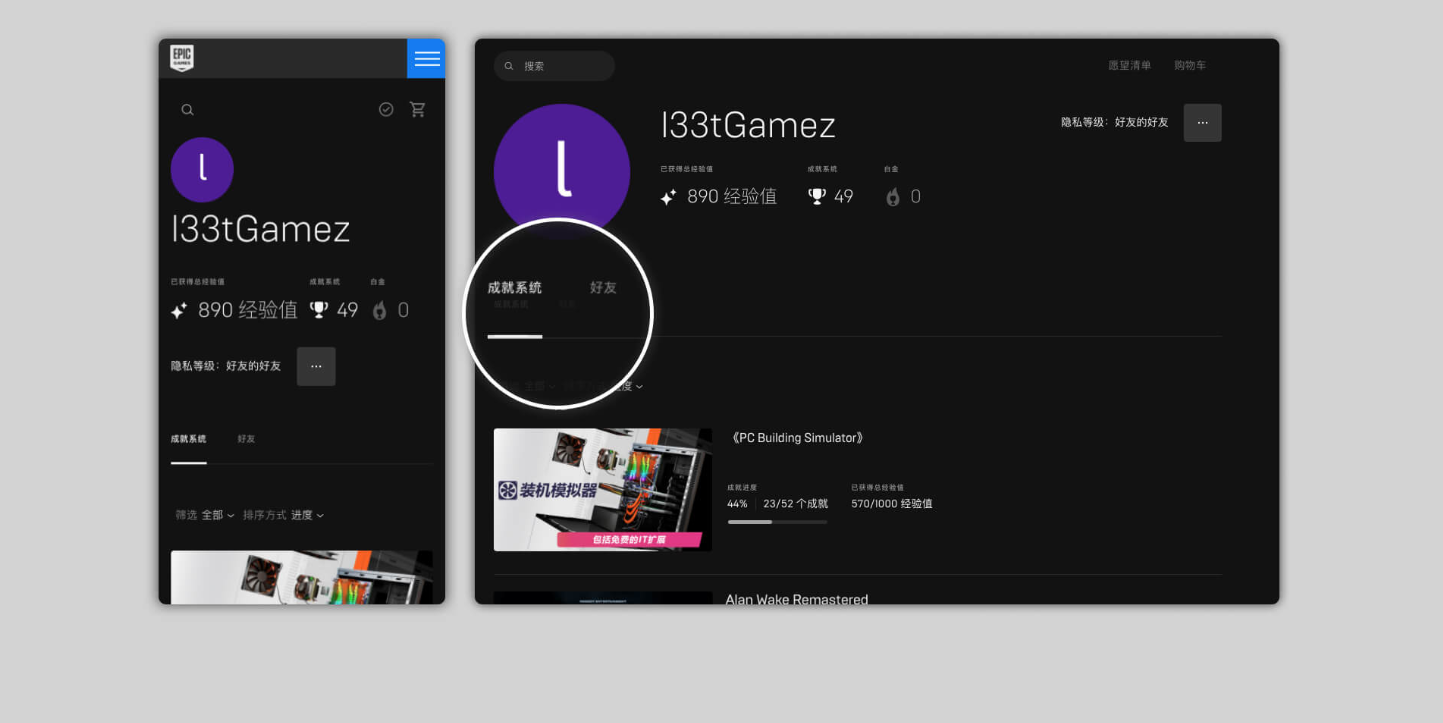
Task: Open the 购物车 link in desktop view
Action: (1190, 65)
